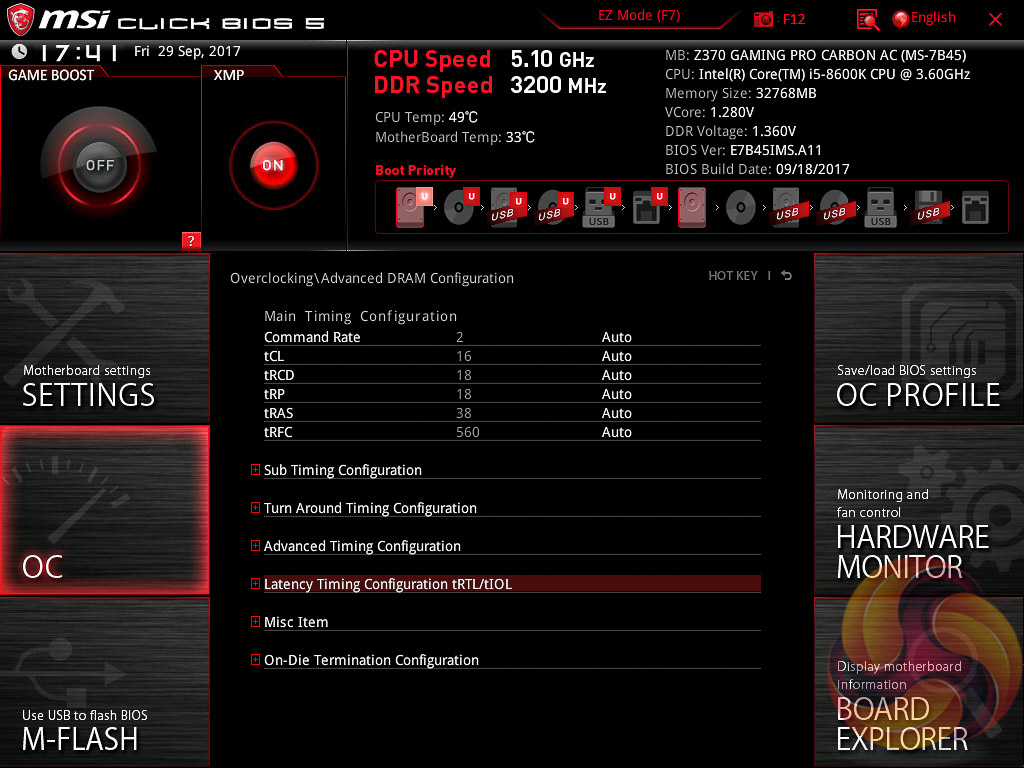1024x768 pixels.
Task: Open the language globe icon
Action: (x=900, y=19)
